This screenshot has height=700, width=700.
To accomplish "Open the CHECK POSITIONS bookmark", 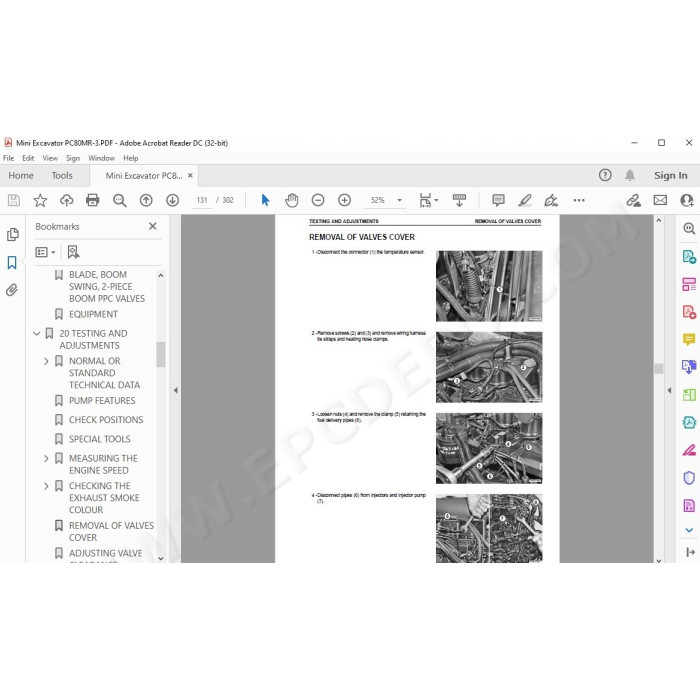I will click(106, 420).
